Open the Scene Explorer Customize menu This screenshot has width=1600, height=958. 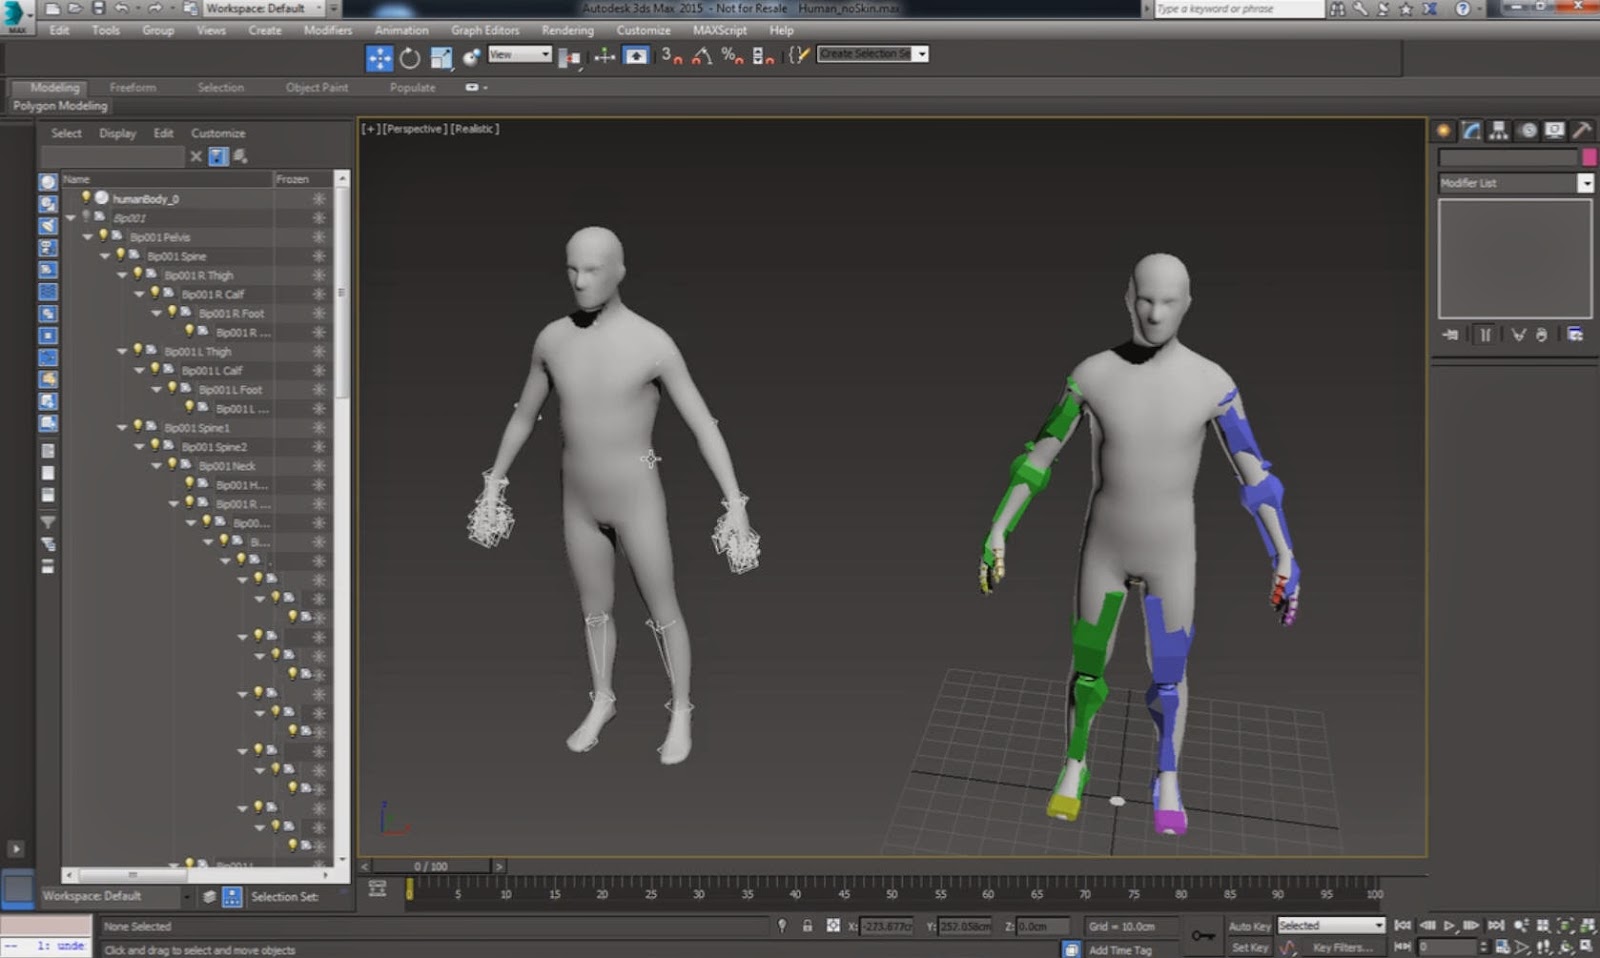click(218, 133)
